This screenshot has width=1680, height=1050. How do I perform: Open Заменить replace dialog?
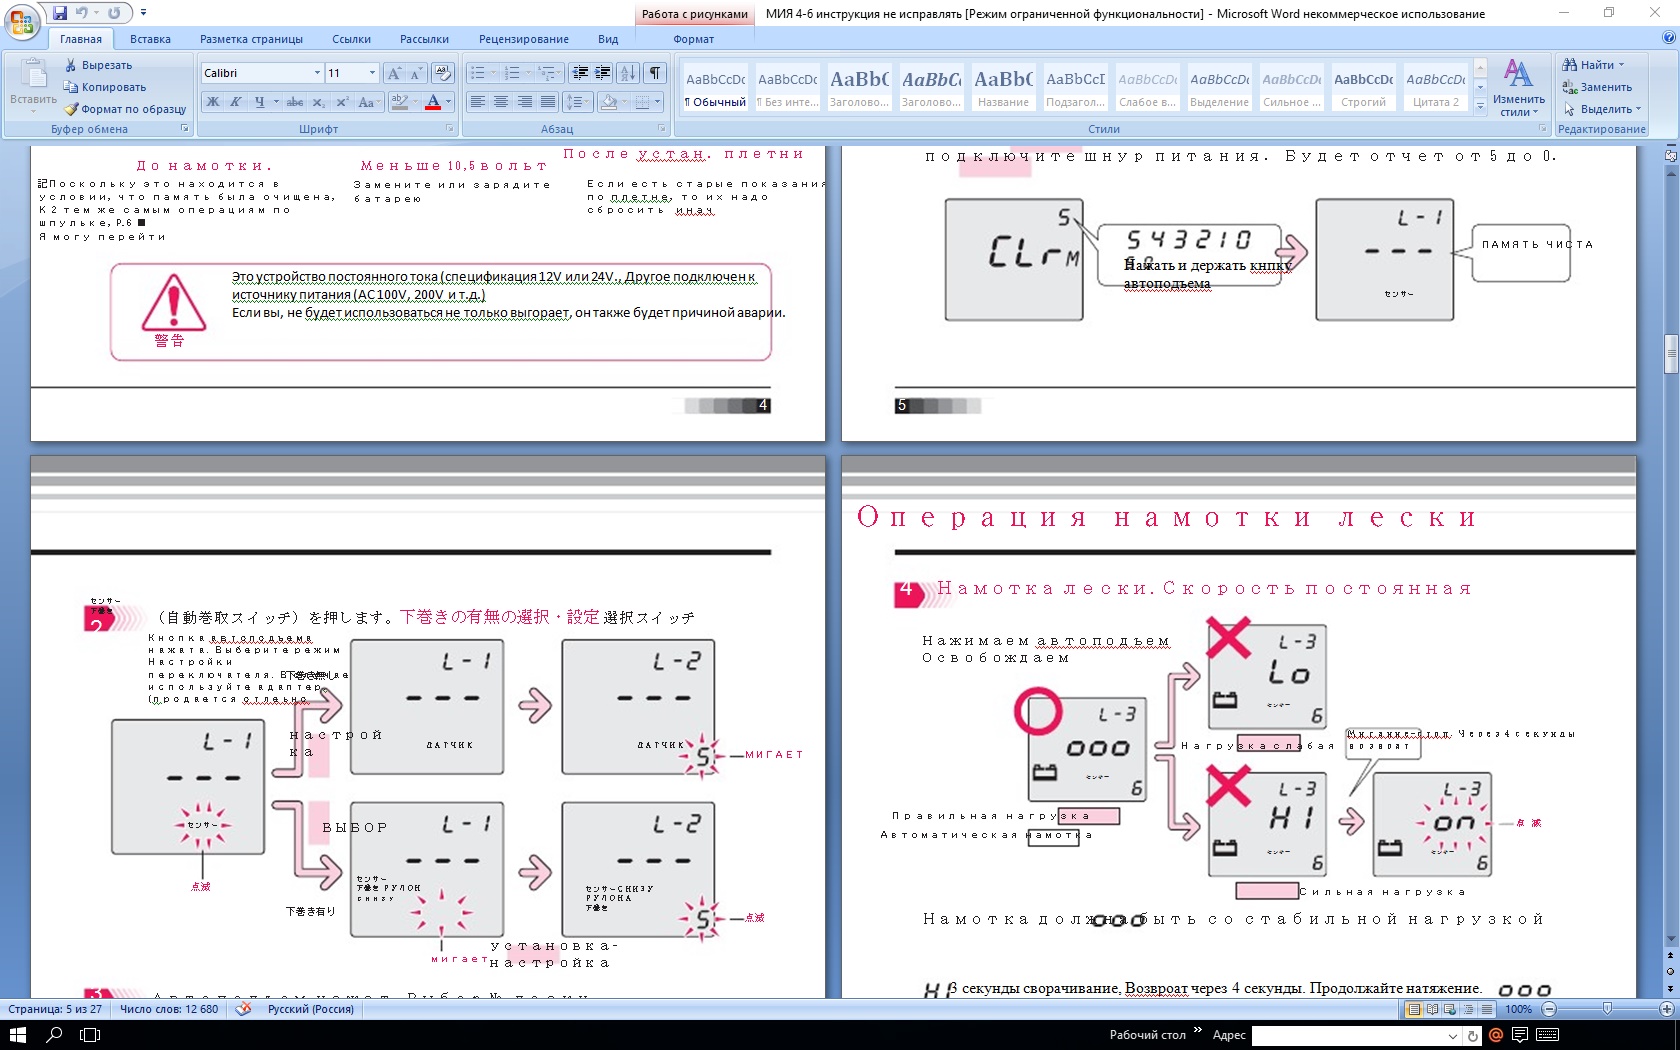coord(1598,87)
